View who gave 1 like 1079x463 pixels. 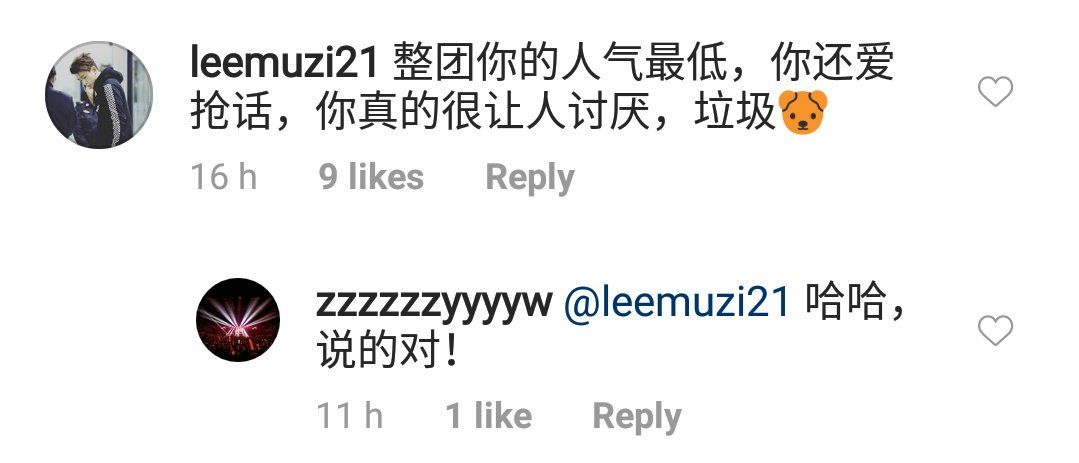click(489, 416)
